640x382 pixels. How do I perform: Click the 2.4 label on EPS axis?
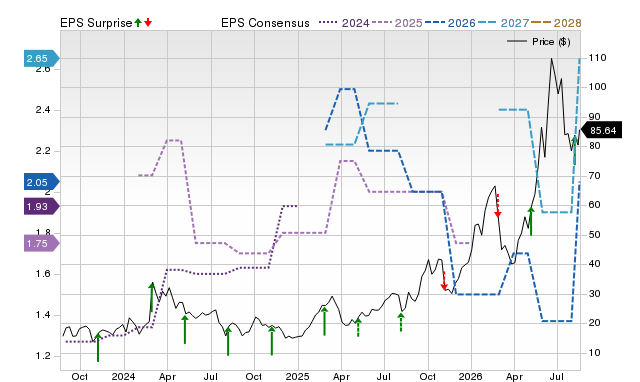[43, 110]
